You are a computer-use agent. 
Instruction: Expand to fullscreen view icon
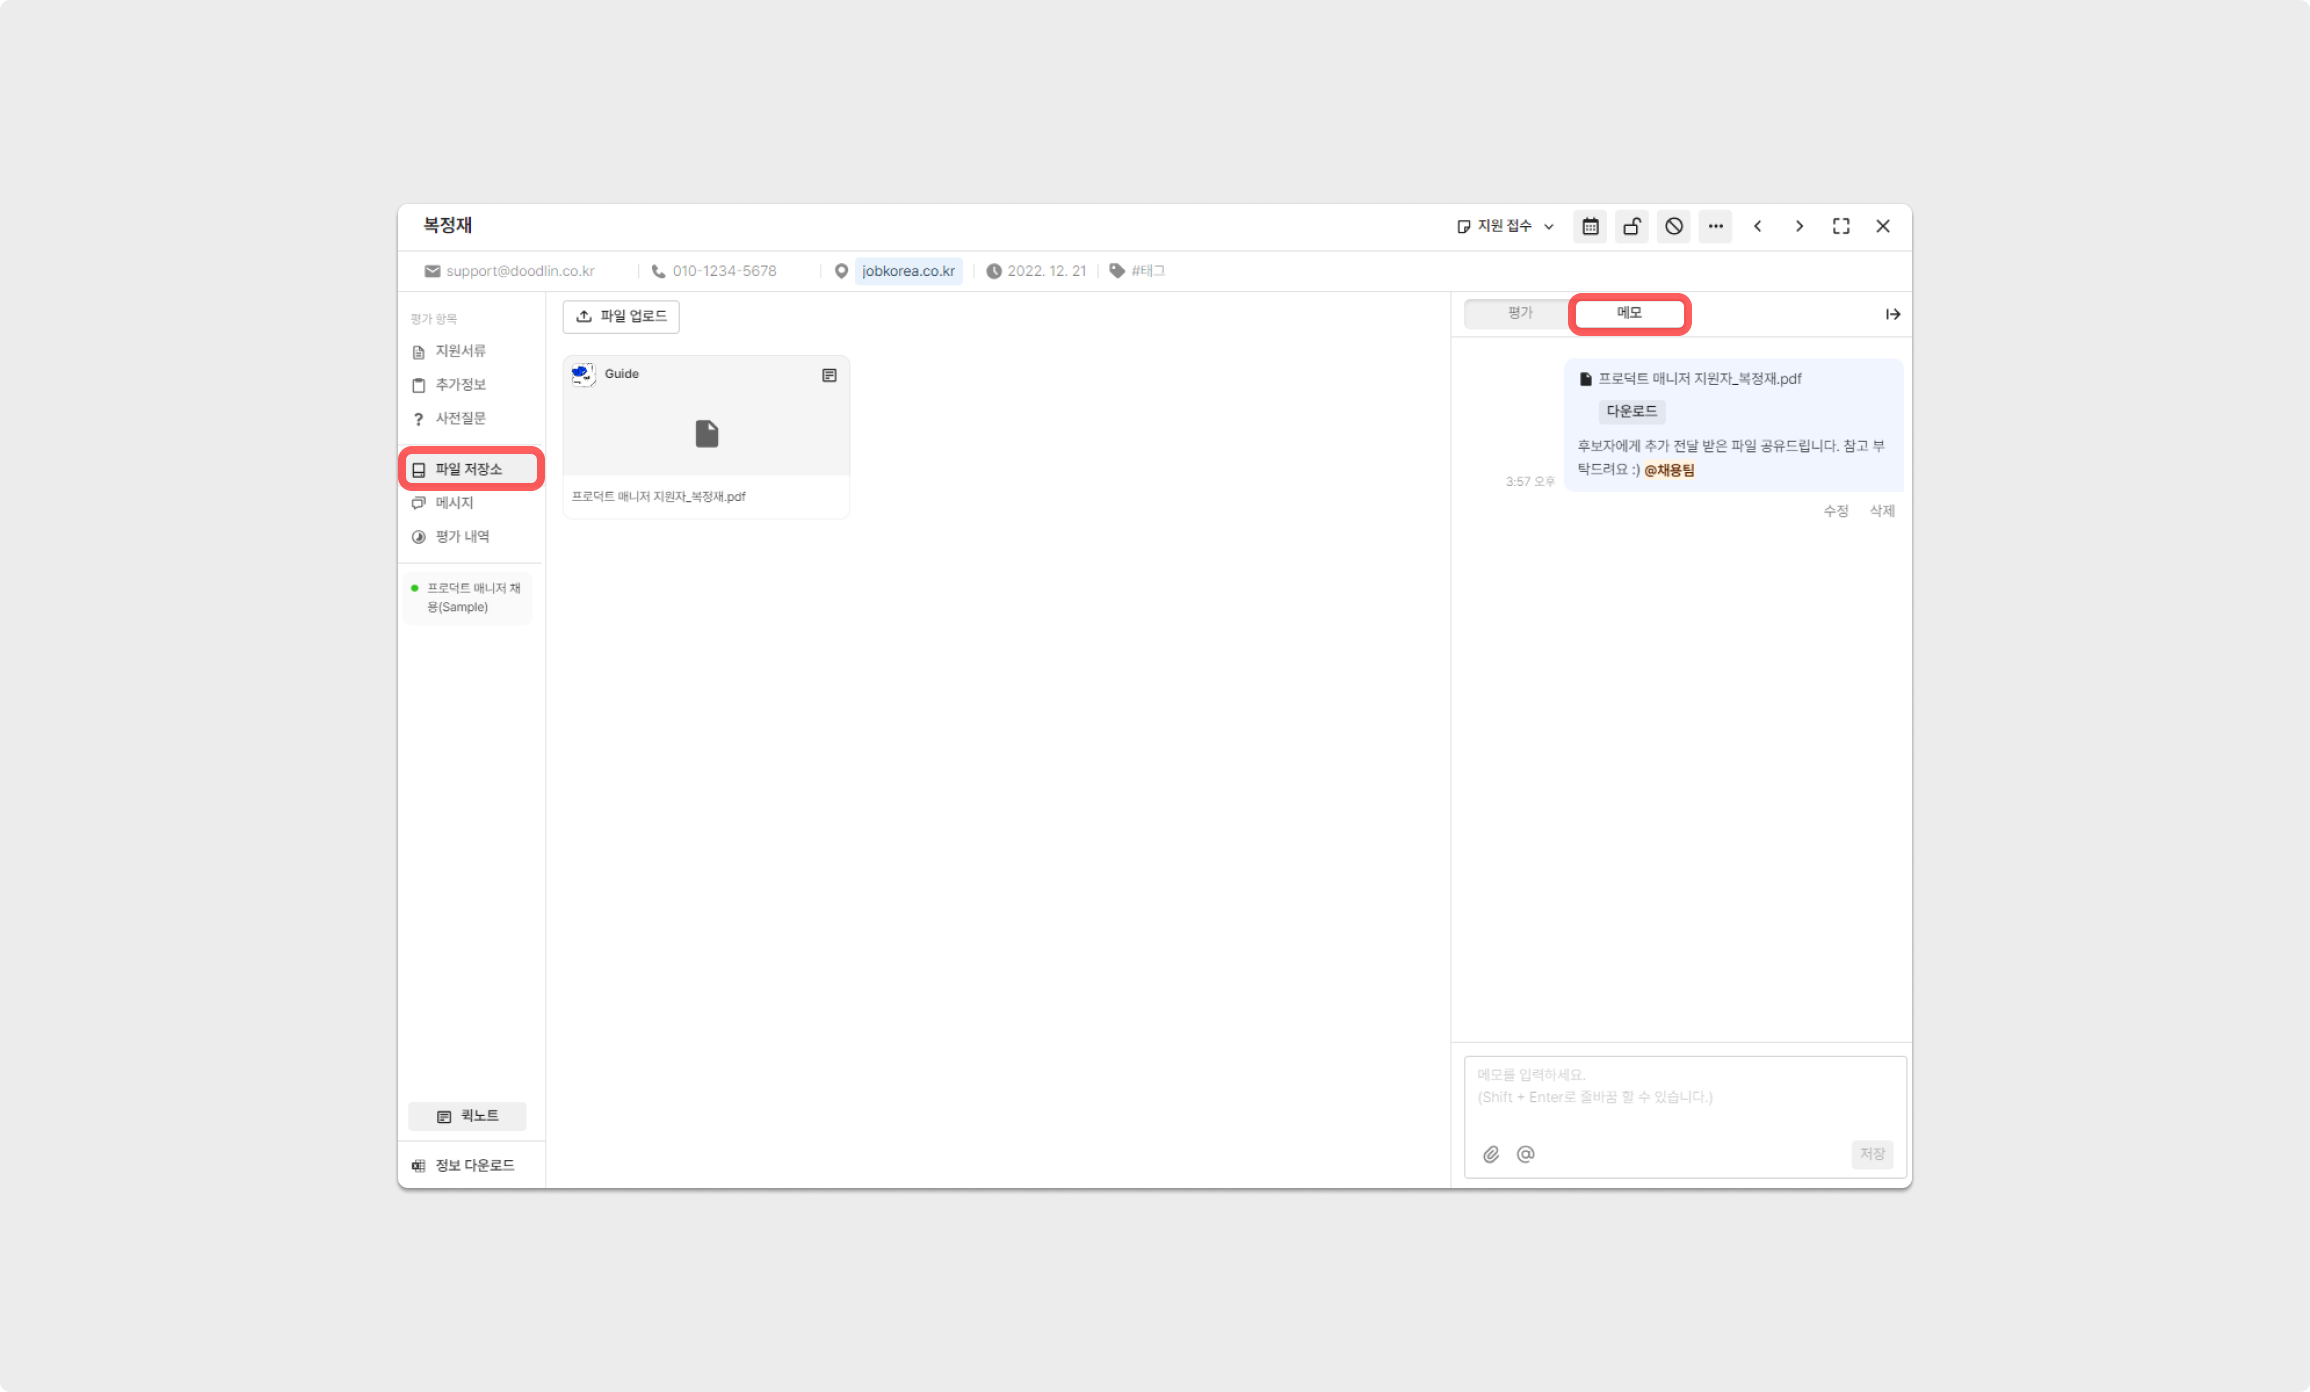tap(1841, 226)
